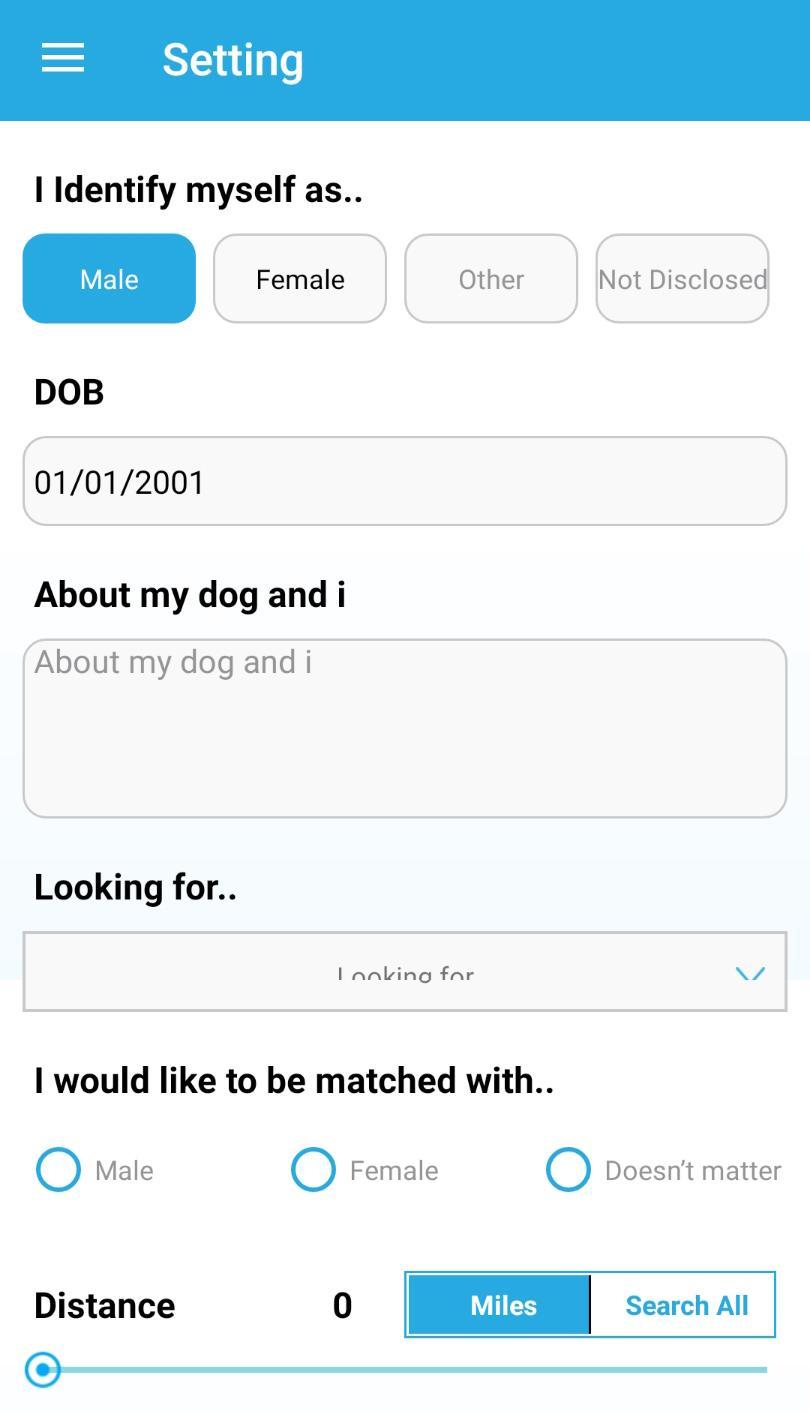Open the Looking for dropdown
Screen dimensions: 810x1413
pos(405,972)
